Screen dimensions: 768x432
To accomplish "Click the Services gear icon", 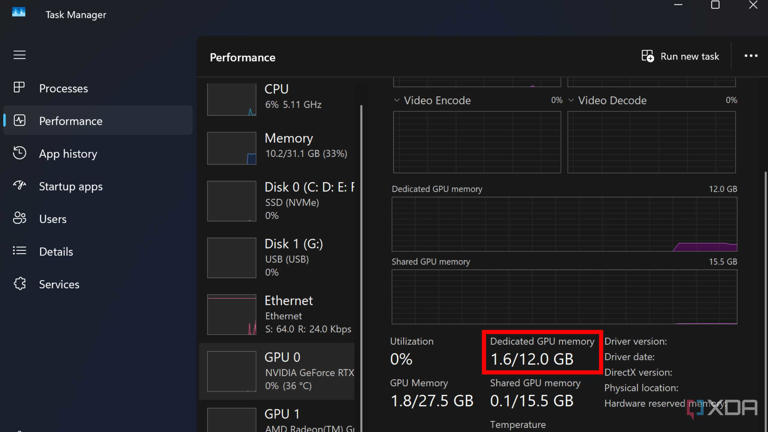I will point(19,284).
